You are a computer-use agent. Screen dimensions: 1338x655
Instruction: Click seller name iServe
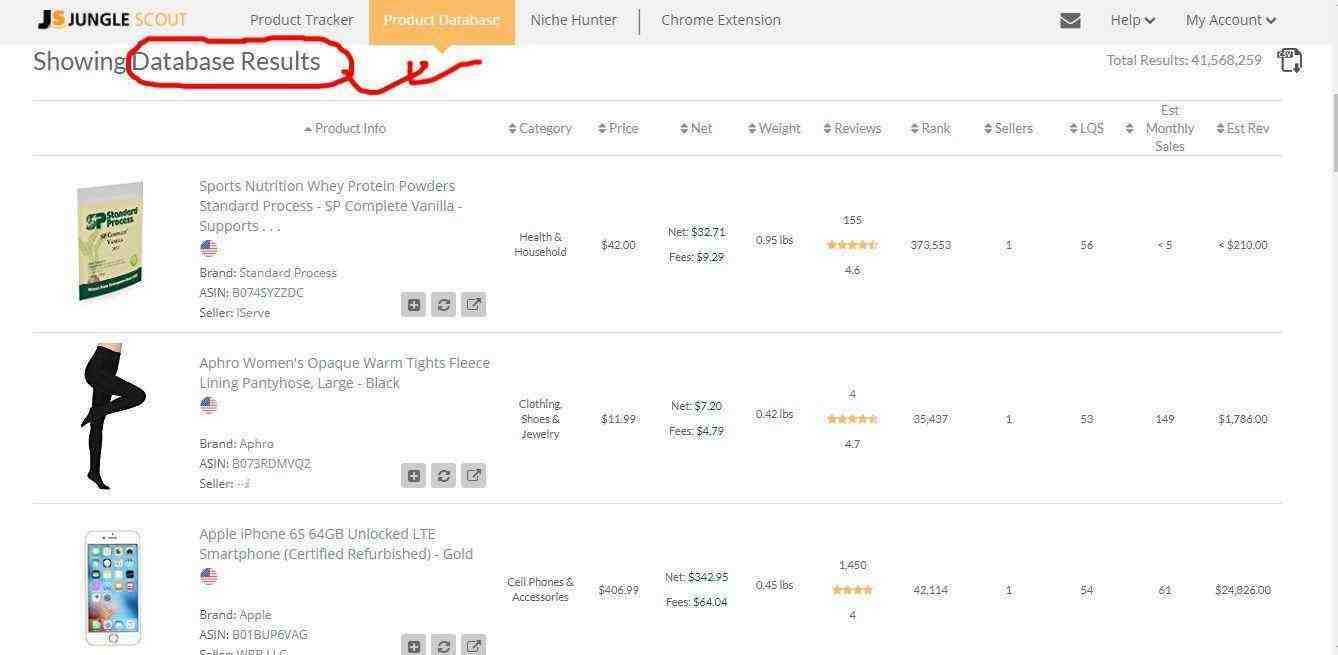click(253, 313)
